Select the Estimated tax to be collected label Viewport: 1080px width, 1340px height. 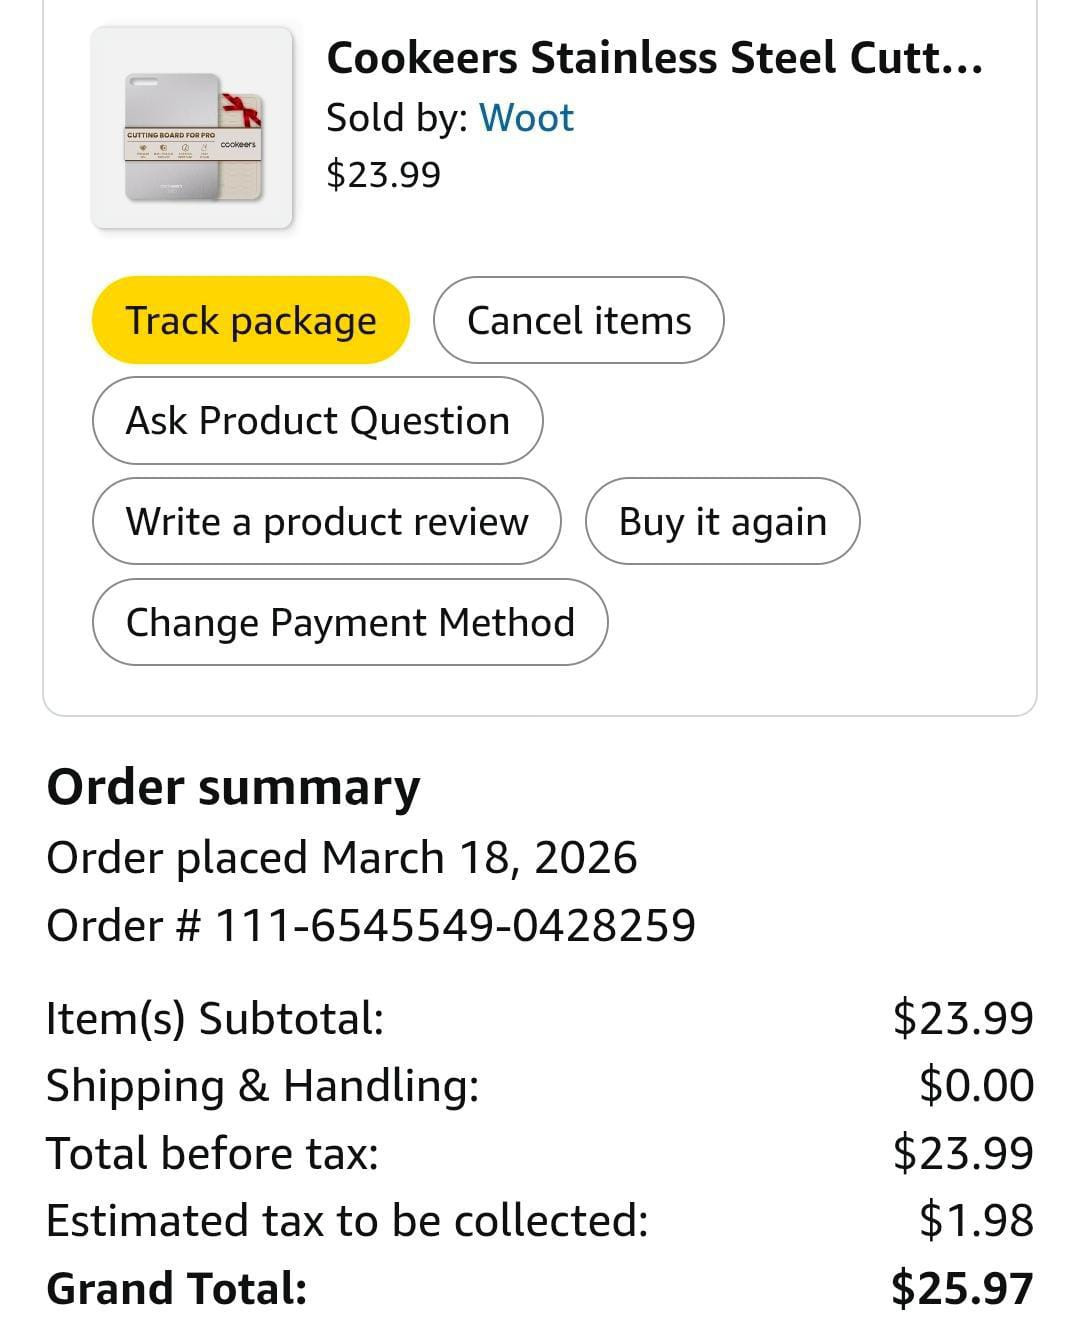click(x=347, y=1221)
